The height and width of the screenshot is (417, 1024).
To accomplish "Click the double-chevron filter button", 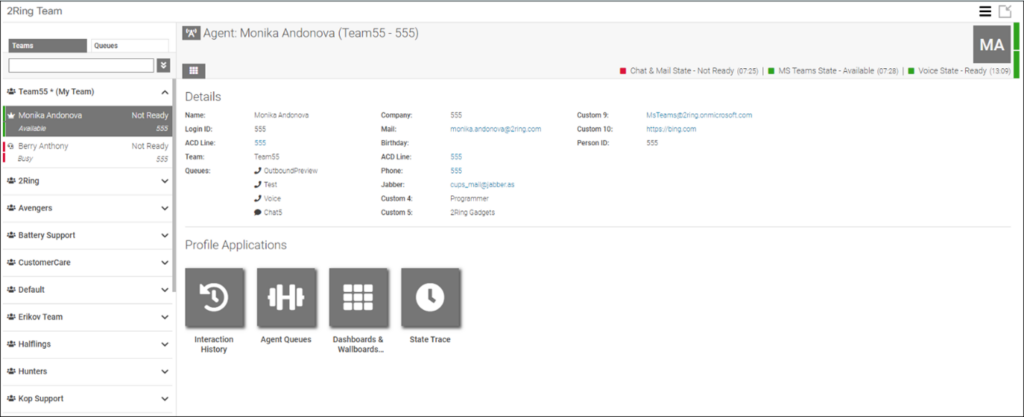I will pos(163,65).
